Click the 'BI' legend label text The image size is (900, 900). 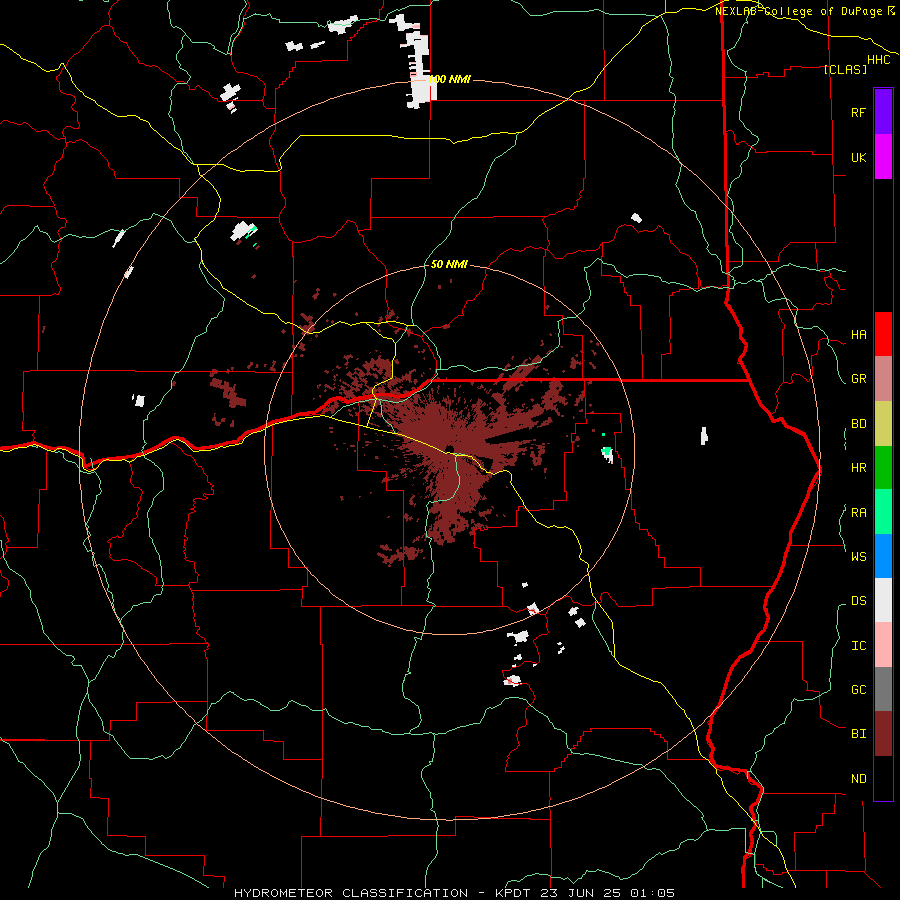(858, 734)
